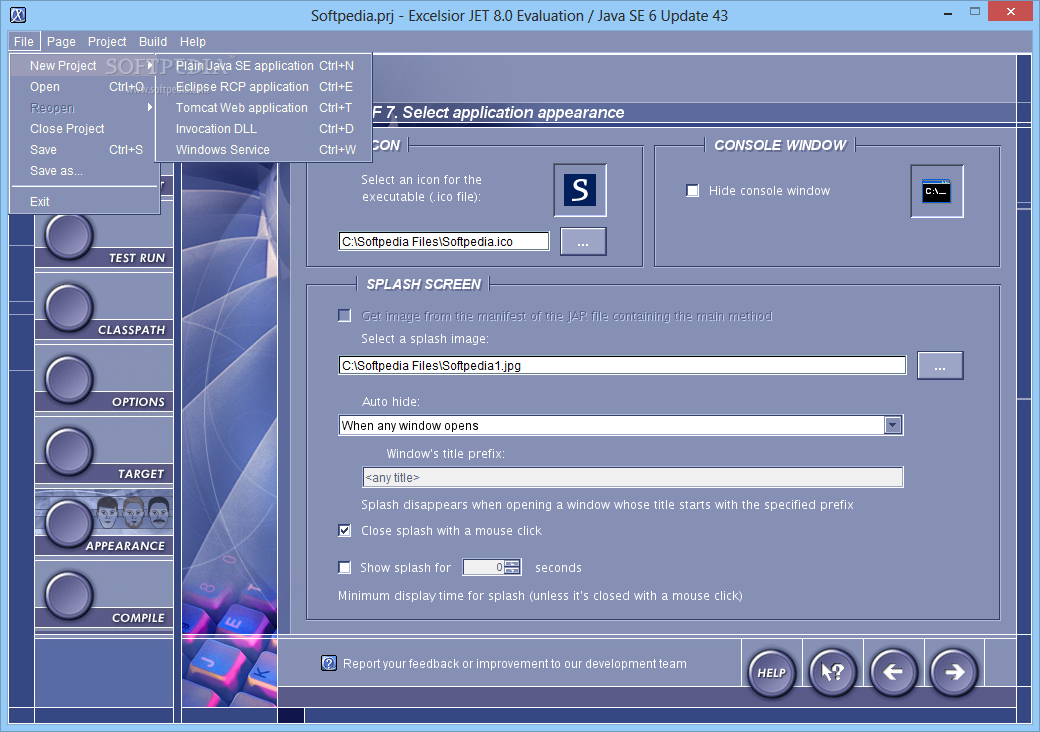Click the console window icon preview
The image size is (1040, 732).
pos(937,191)
